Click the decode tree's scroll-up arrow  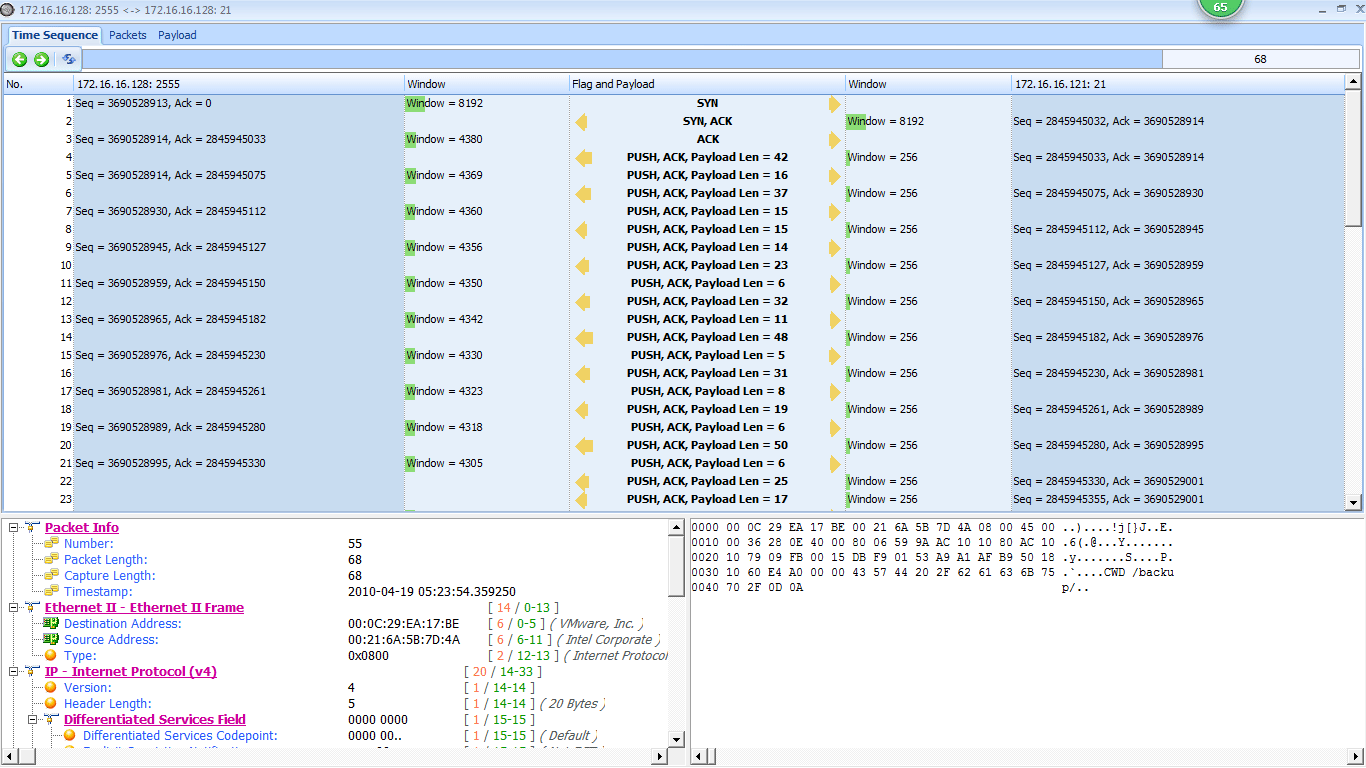point(676,527)
